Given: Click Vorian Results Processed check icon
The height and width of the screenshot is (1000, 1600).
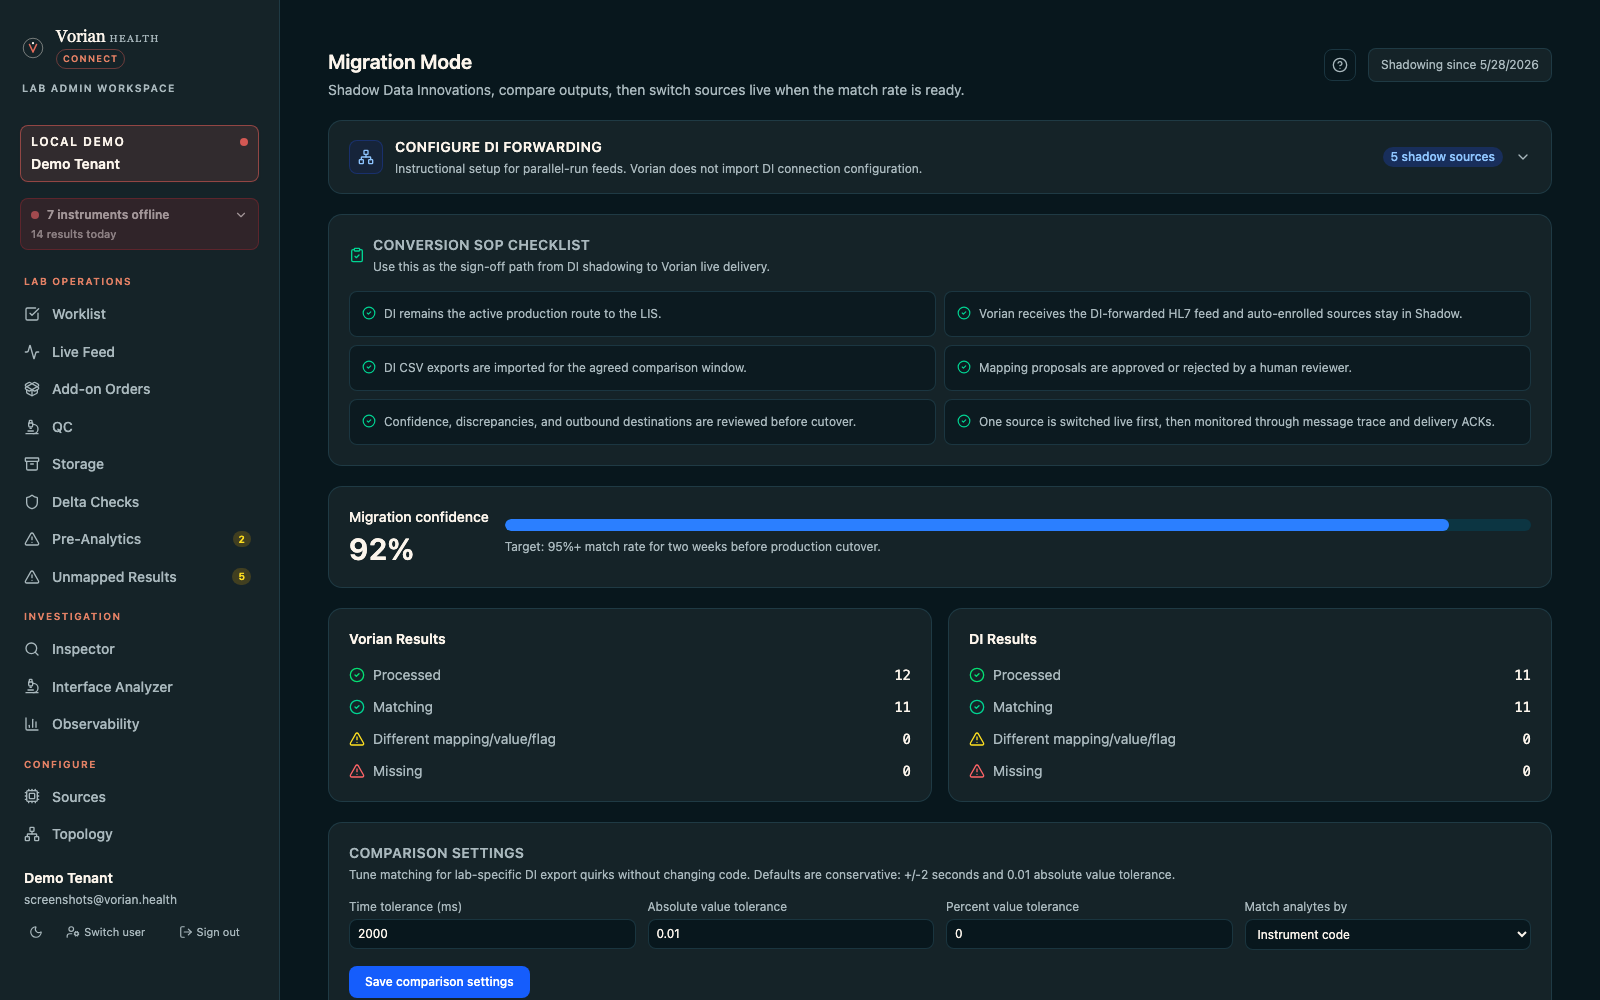Looking at the screenshot, I should (357, 675).
